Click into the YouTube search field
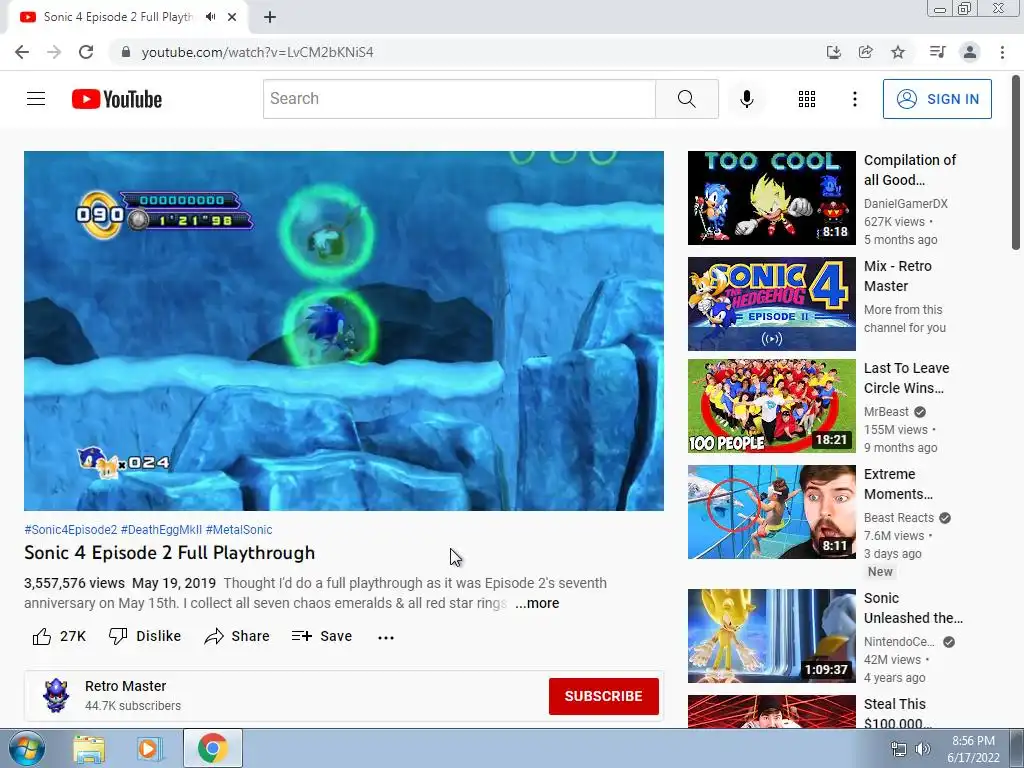This screenshot has height=768, width=1024. [x=459, y=99]
